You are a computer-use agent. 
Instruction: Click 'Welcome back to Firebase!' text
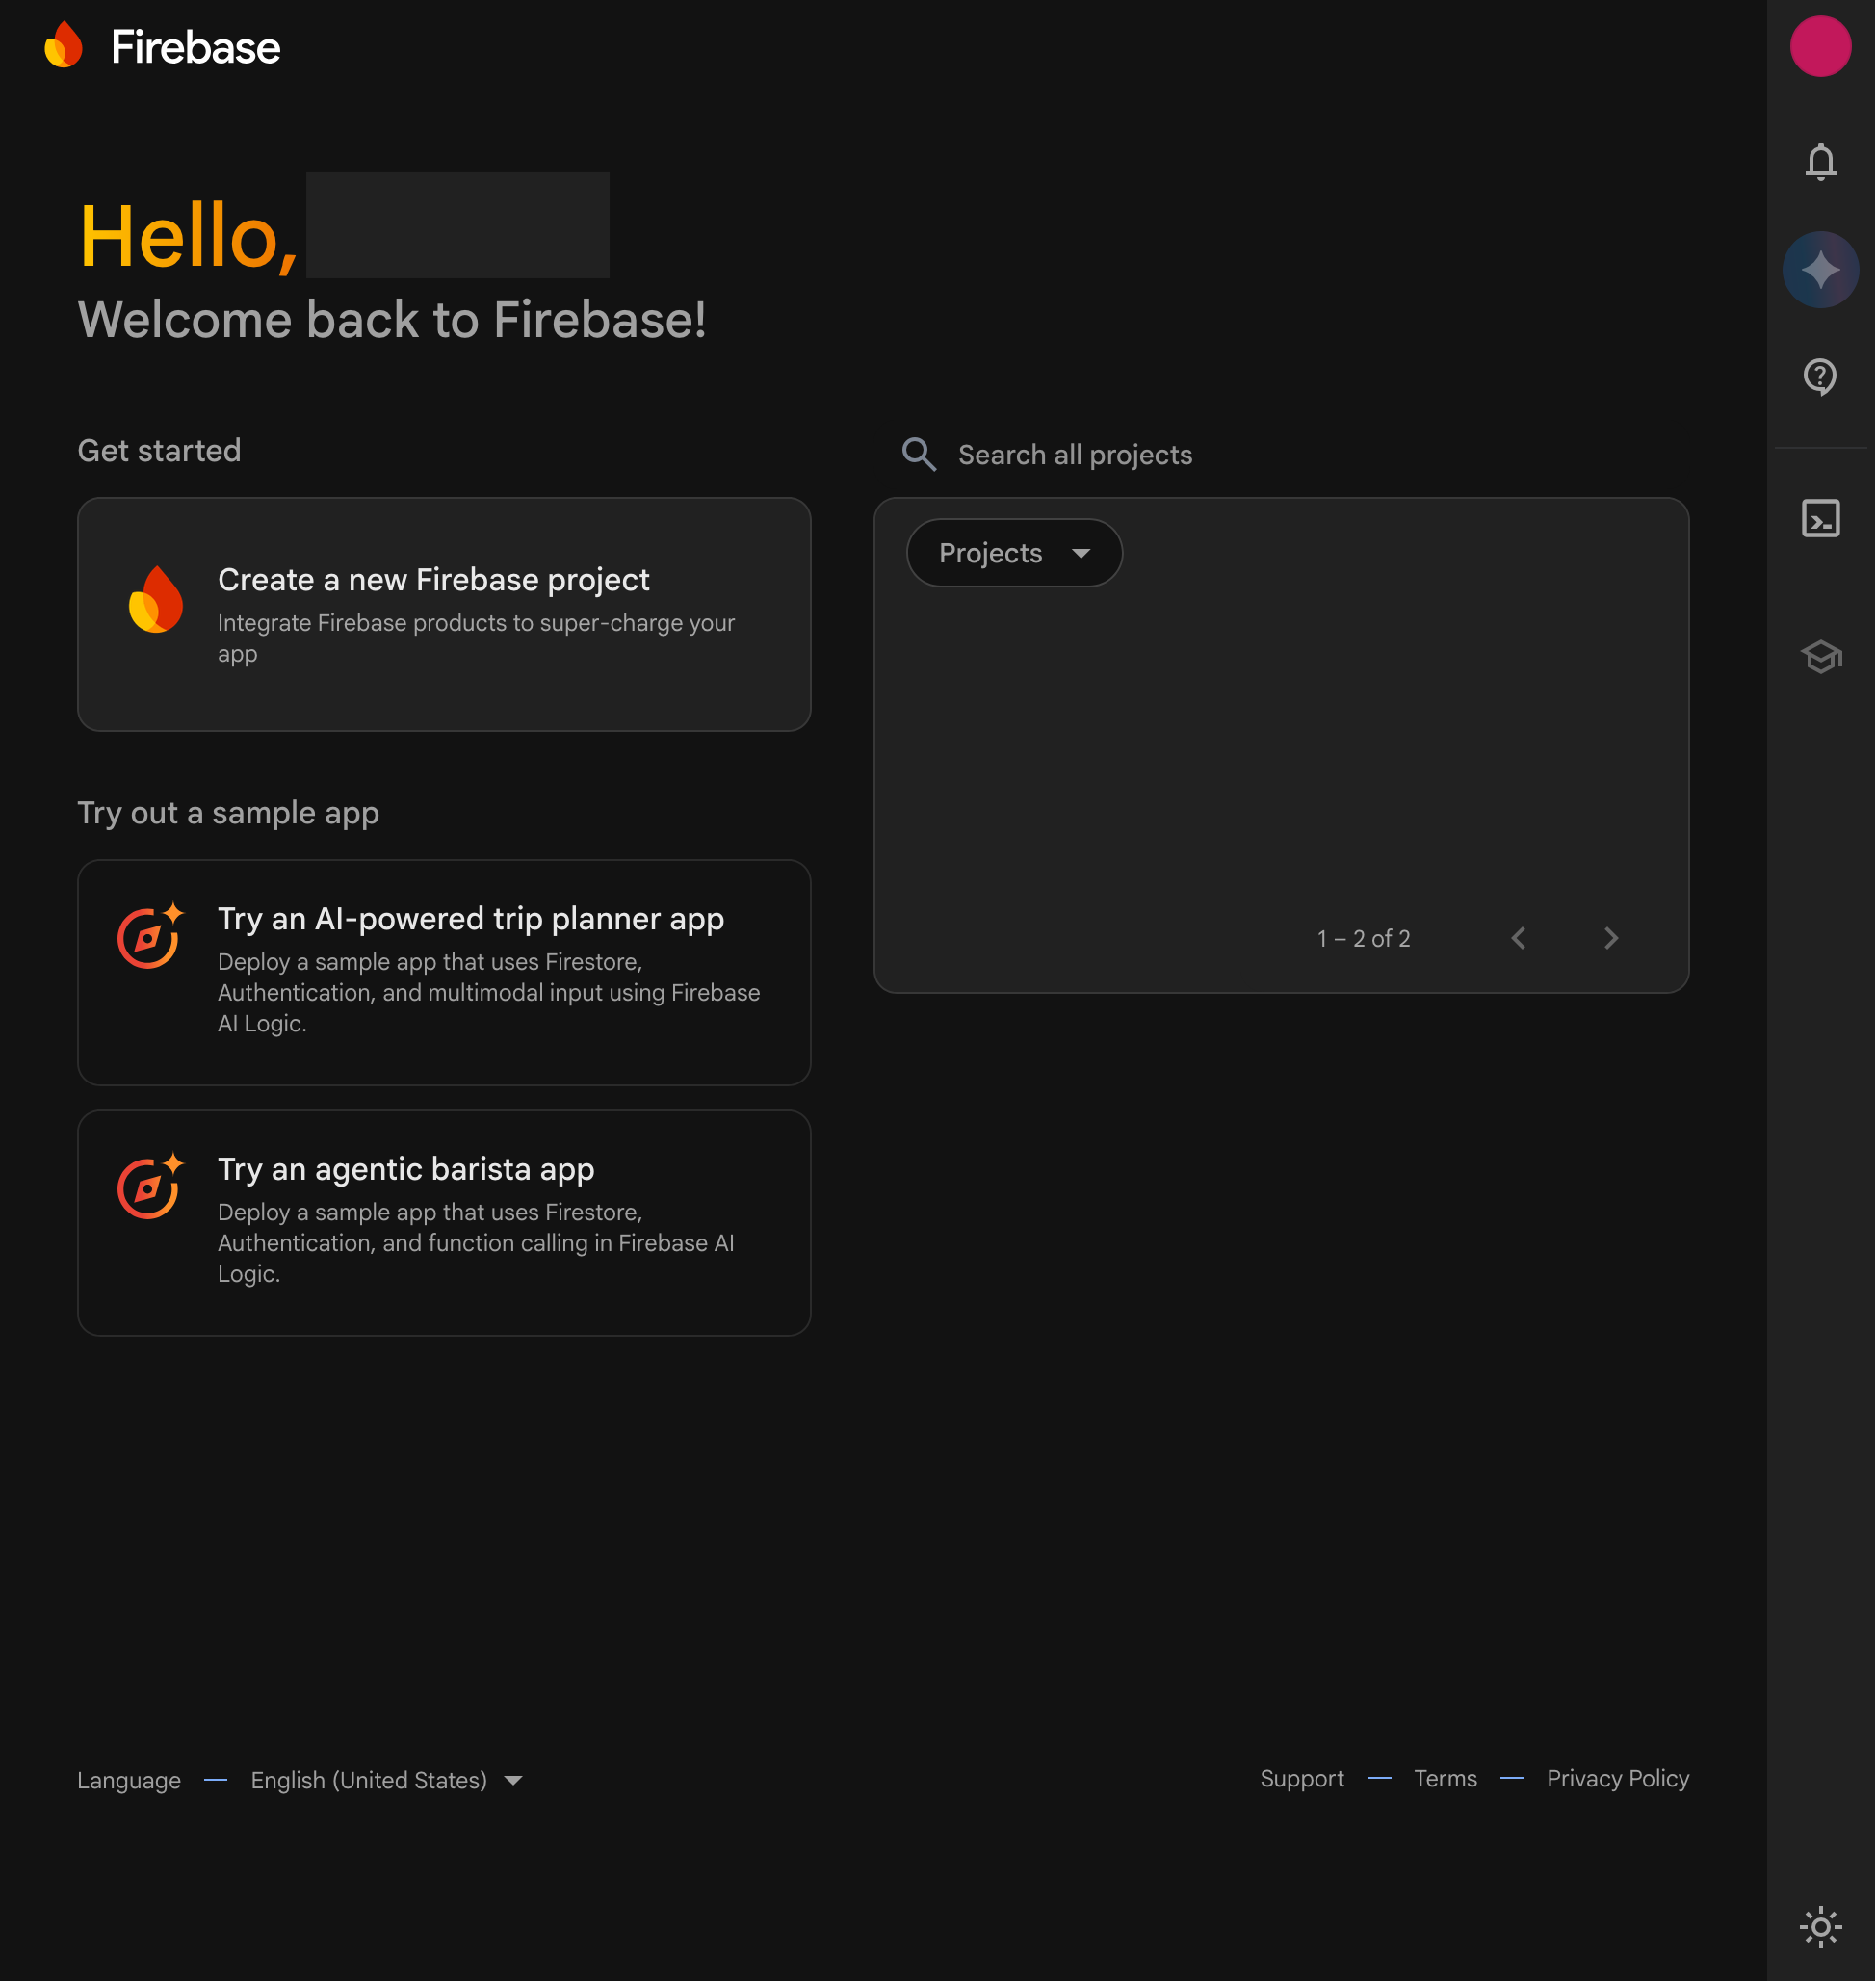[392, 320]
